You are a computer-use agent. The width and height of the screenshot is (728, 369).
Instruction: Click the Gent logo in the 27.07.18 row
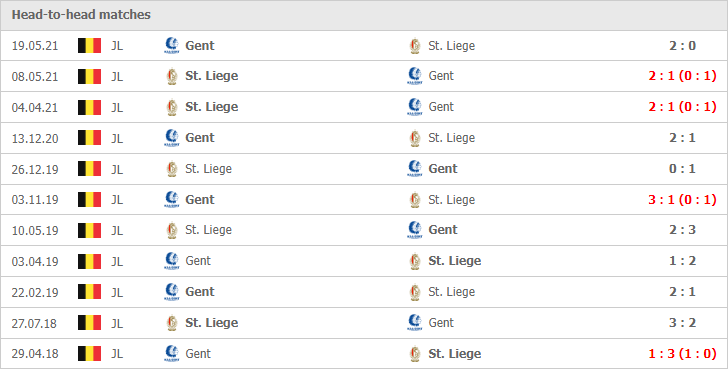pyautogui.click(x=415, y=323)
